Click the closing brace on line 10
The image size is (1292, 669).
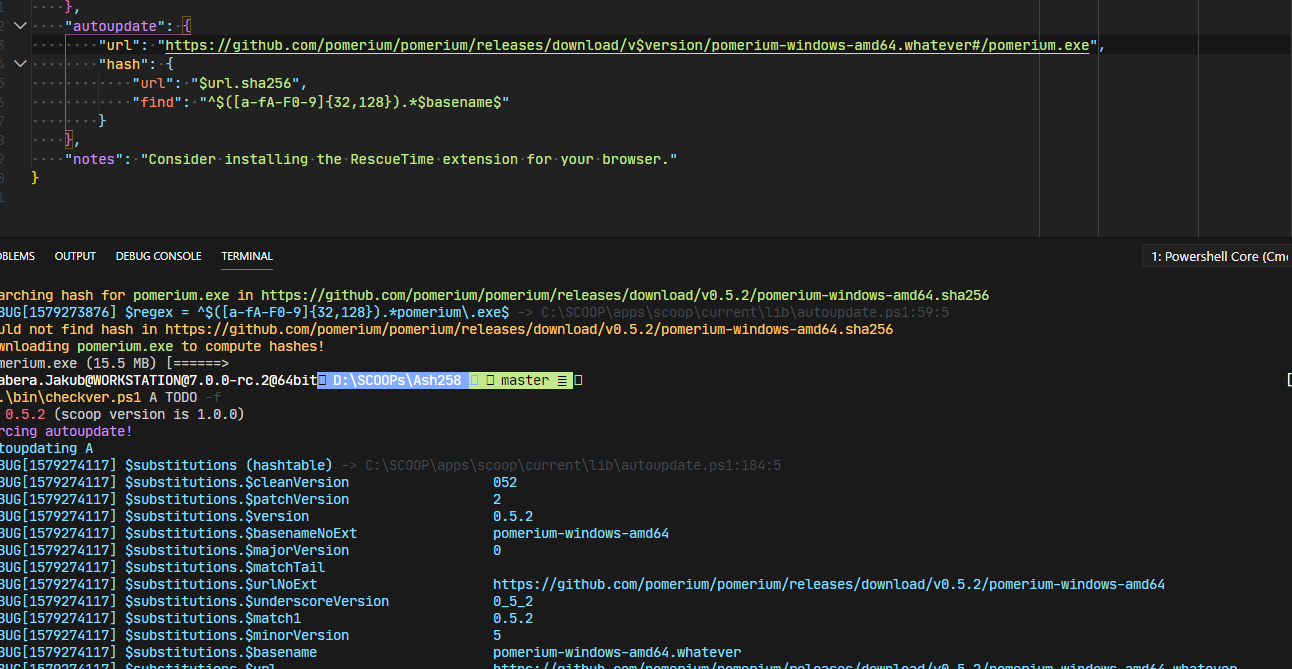36,177
